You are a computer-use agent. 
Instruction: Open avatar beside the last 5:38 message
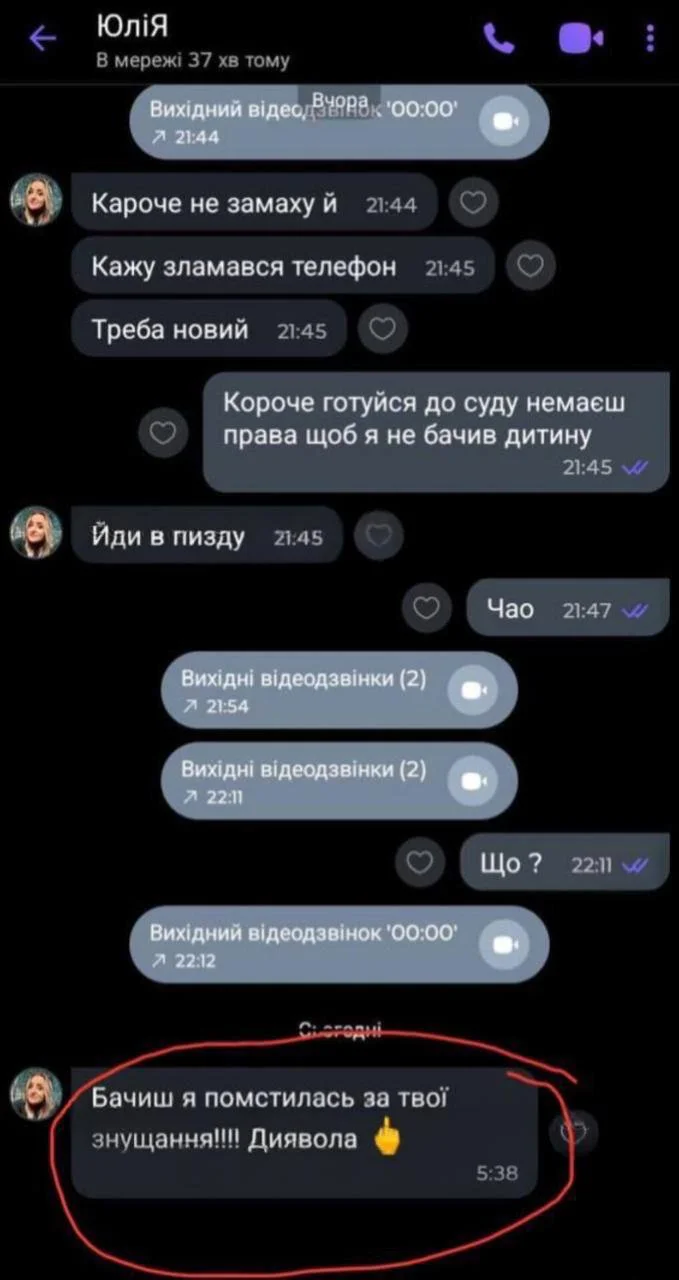click(x=37, y=1092)
